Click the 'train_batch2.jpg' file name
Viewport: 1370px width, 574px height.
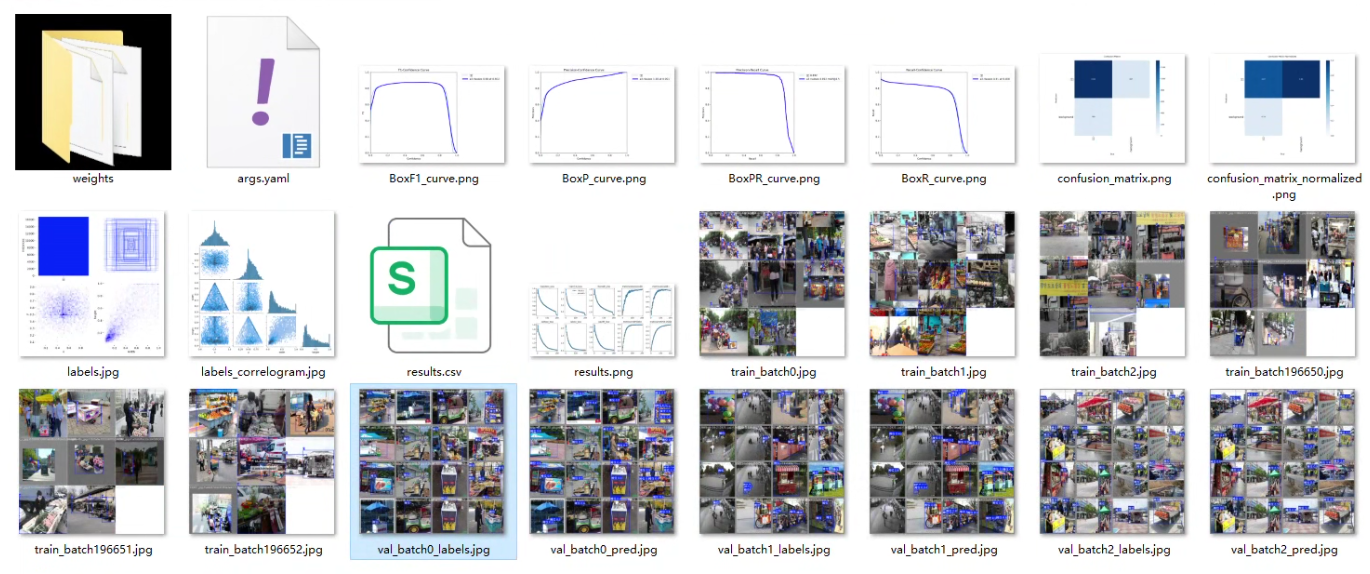coord(1113,372)
